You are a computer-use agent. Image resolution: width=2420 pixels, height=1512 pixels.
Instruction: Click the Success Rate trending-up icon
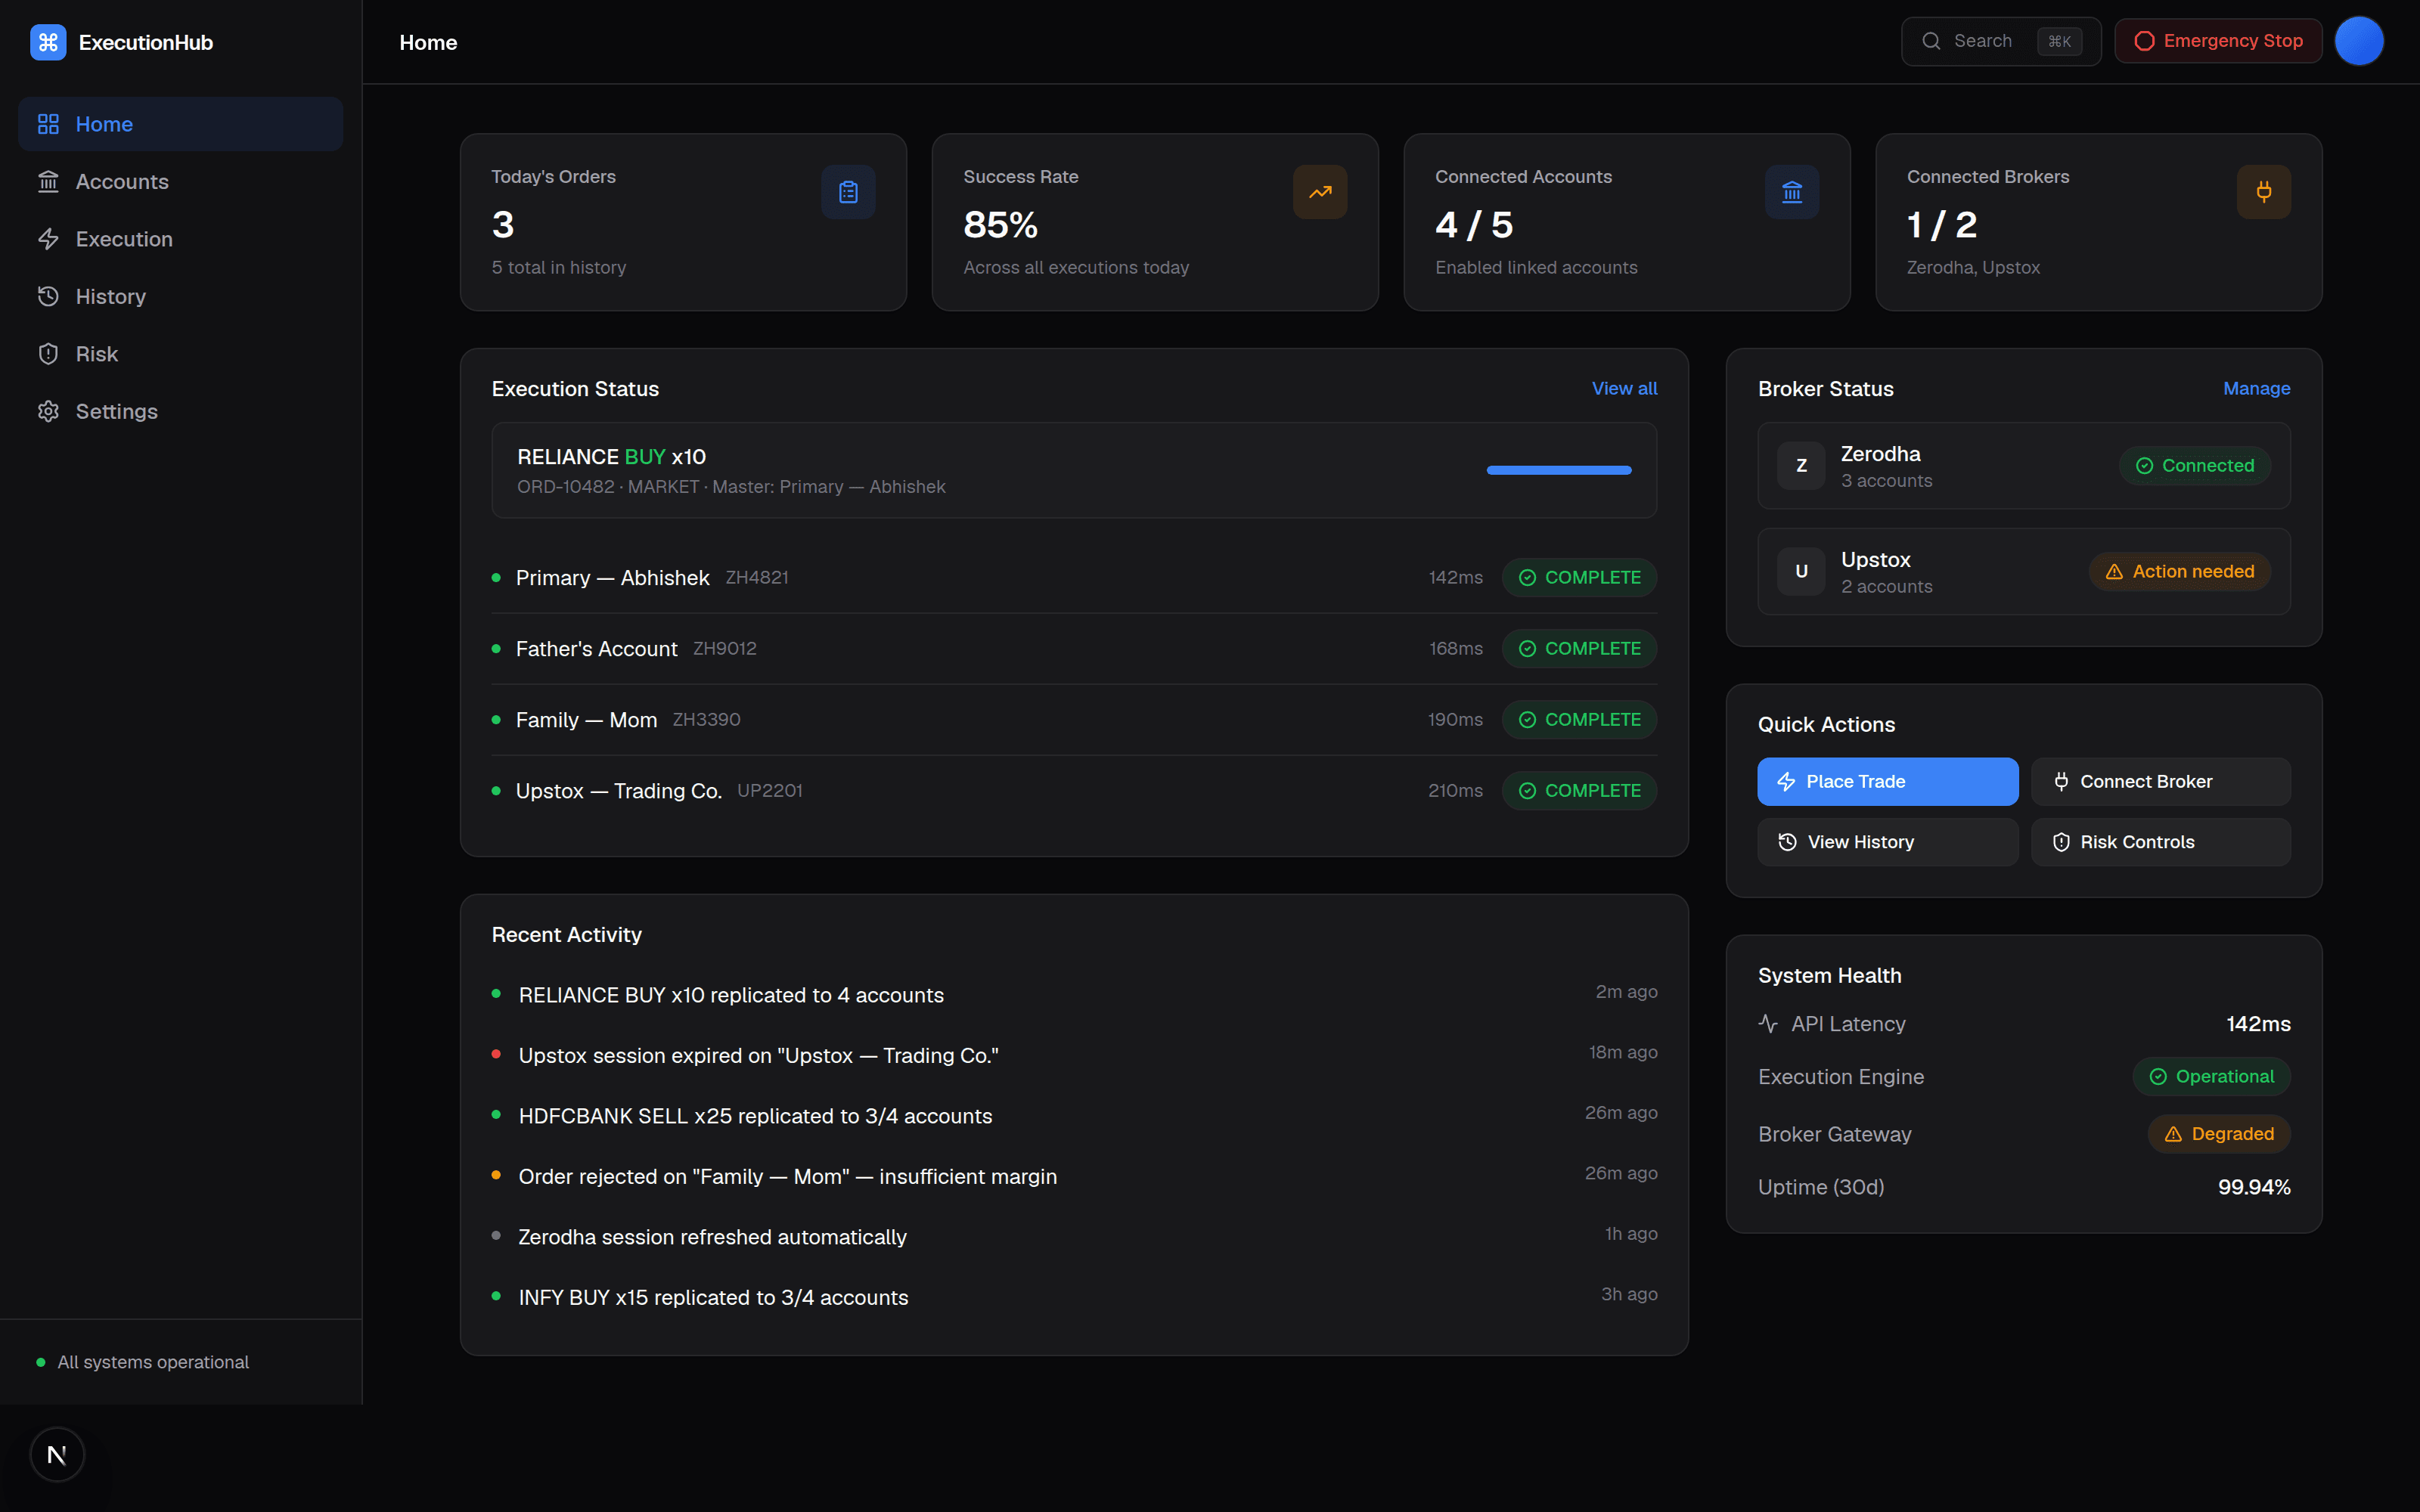coord(1320,192)
